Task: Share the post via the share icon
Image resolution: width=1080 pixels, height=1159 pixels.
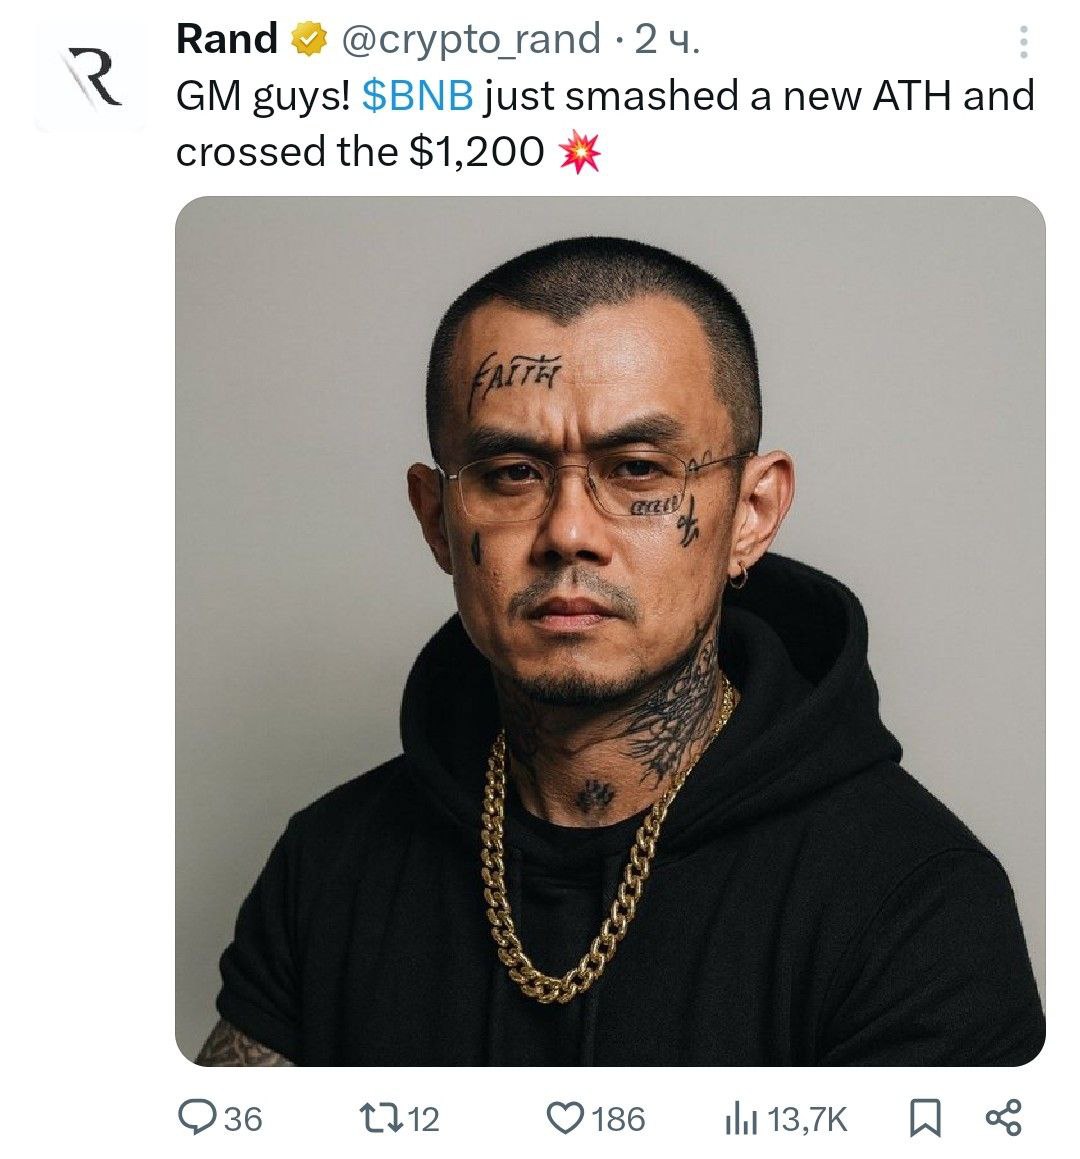Action: [1003, 1117]
